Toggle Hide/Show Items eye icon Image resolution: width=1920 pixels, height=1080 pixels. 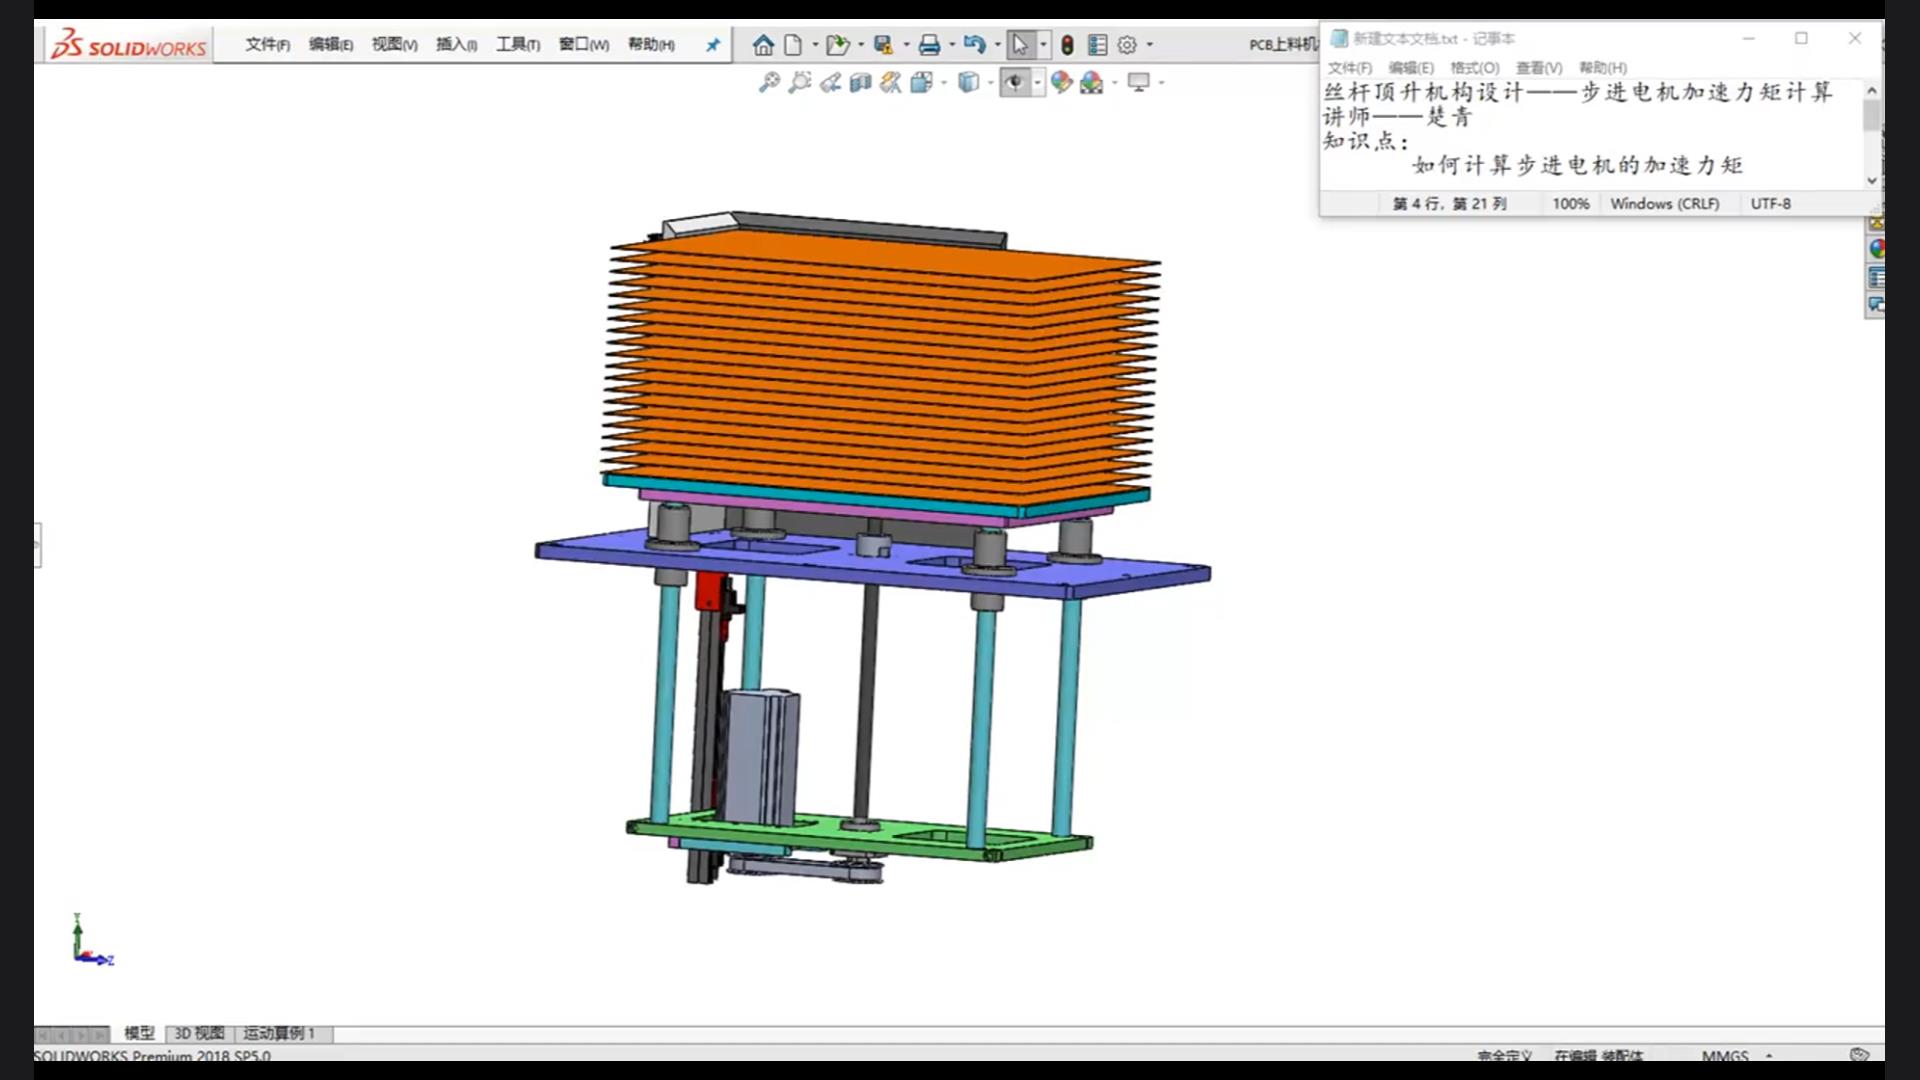point(1015,83)
